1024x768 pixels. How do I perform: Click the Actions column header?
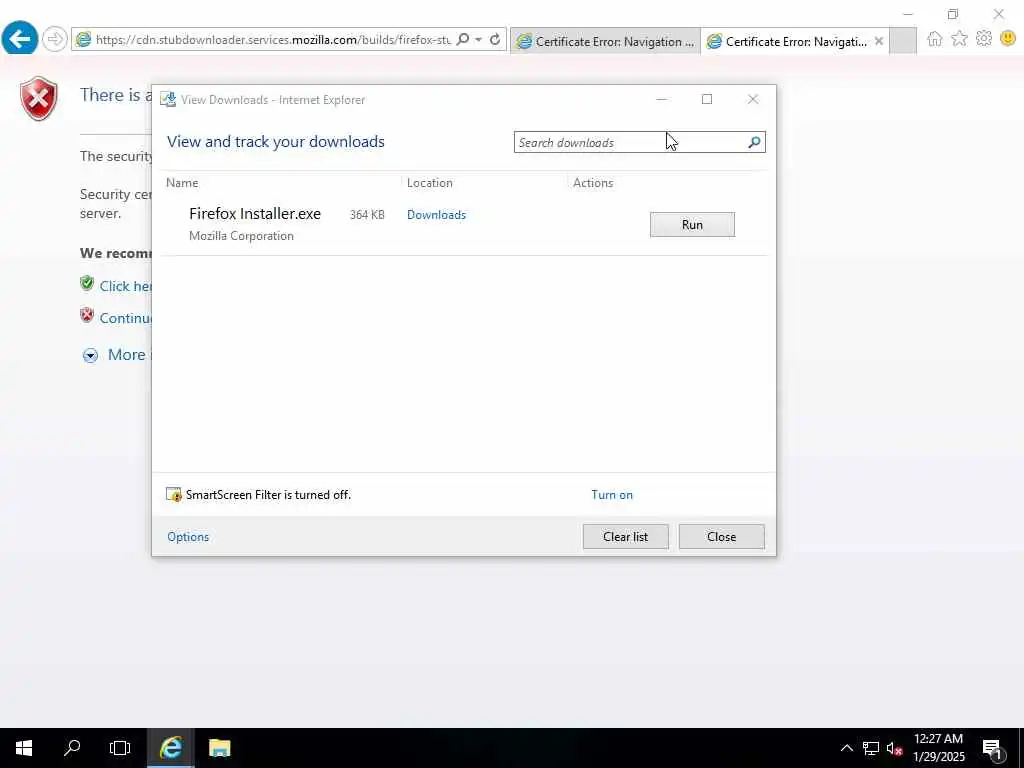[x=593, y=183]
